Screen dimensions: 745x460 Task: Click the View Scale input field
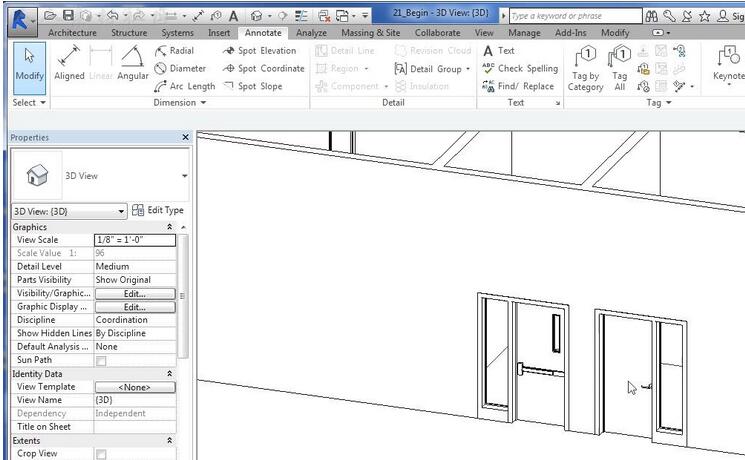click(x=135, y=240)
